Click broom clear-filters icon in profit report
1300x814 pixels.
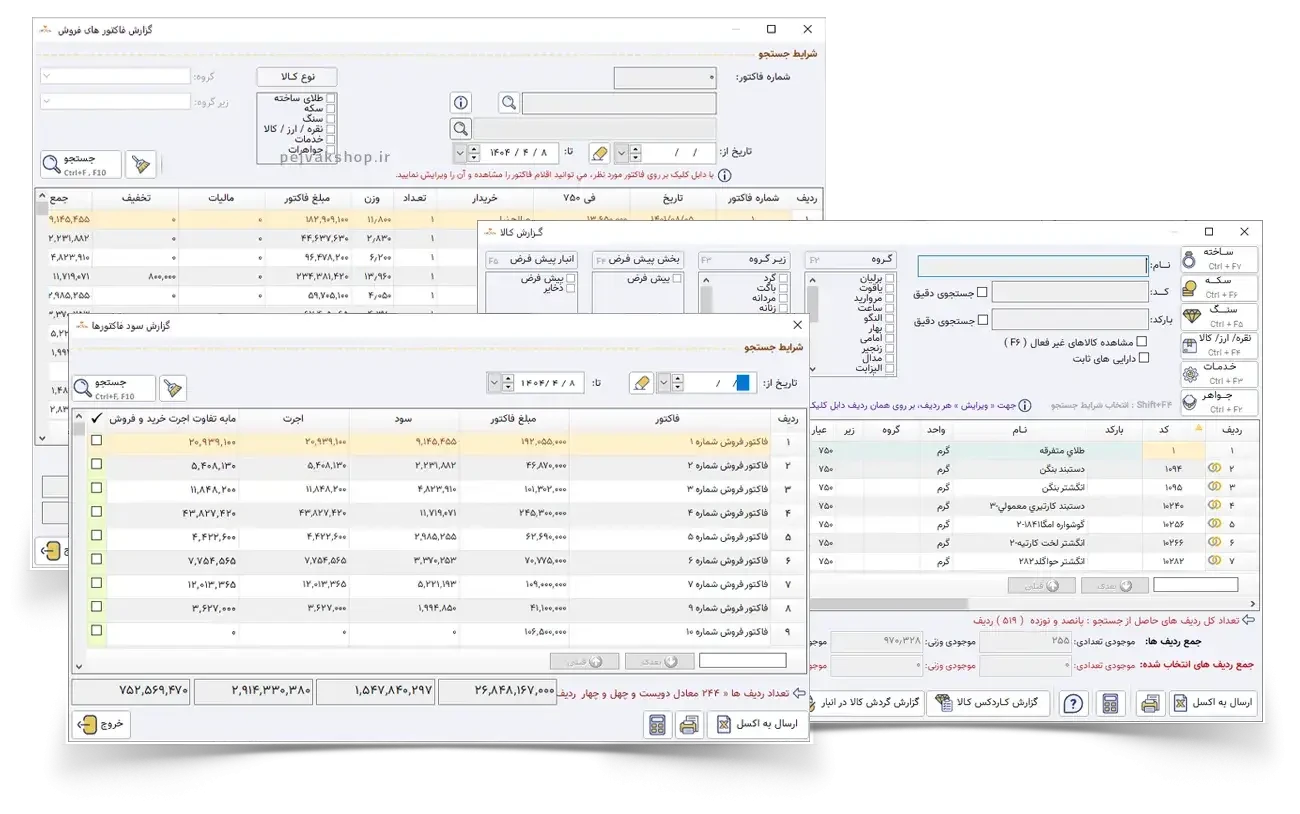(x=173, y=388)
